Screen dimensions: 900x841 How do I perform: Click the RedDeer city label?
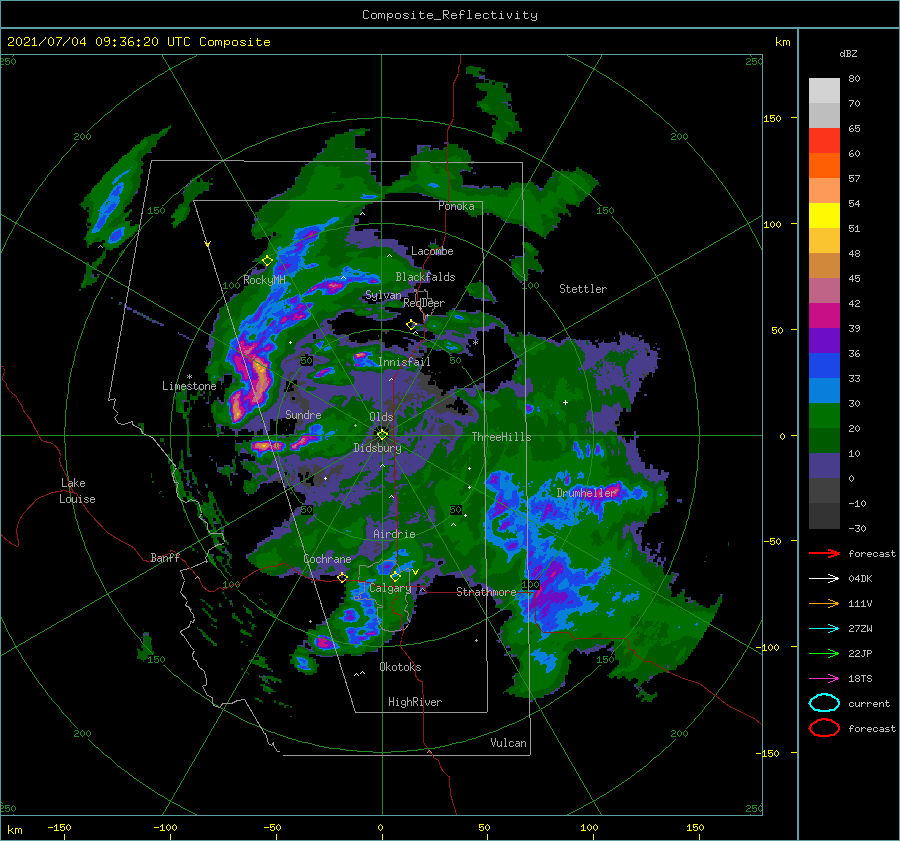(x=424, y=303)
